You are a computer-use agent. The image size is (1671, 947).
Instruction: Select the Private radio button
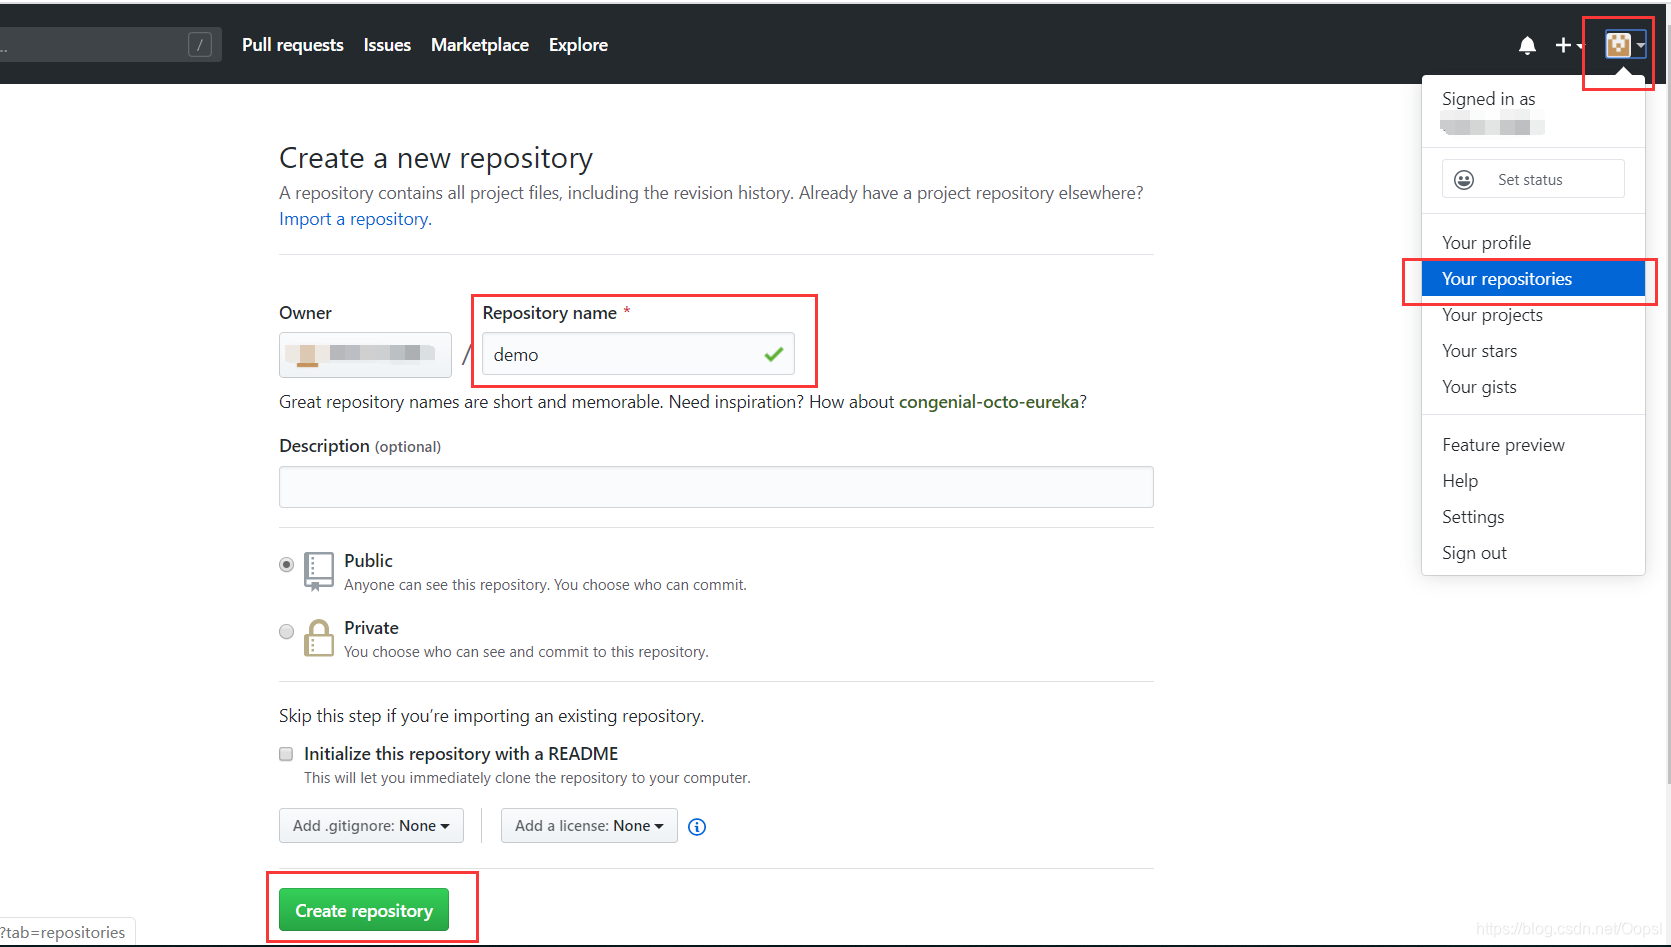(x=287, y=632)
